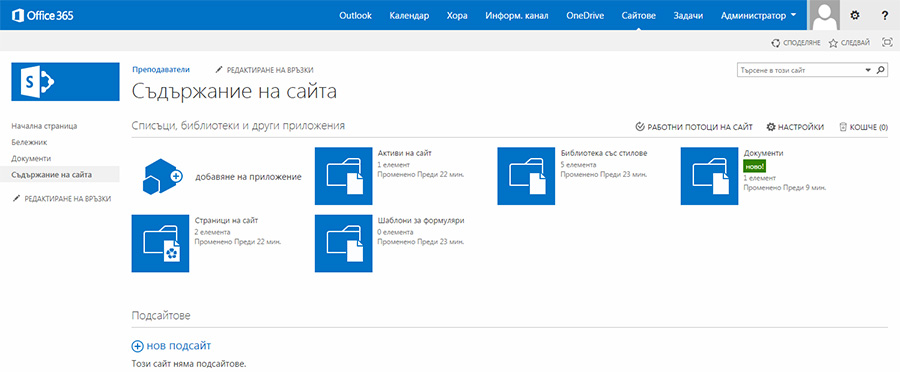Click the Преподаватели breadcrumb link
Viewport: 900px width, 372px height.
click(x=161, y=69)
